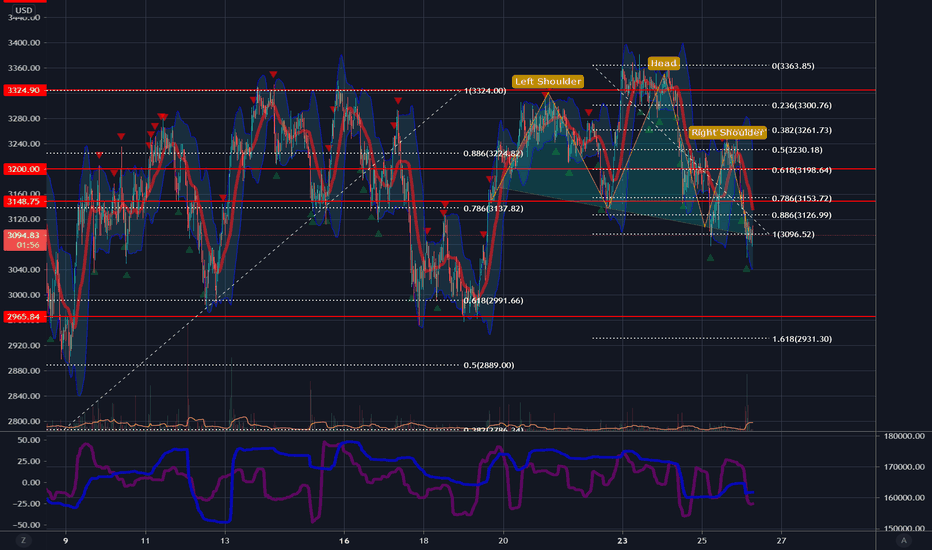
Task: Click Fibonacci level 0(3363.85) label
Action: click(793, 66)
